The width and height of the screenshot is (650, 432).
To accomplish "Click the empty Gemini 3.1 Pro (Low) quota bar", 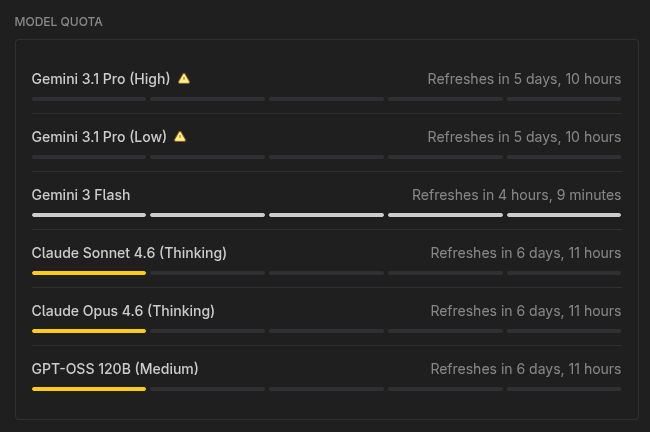I will pos(326,156).
